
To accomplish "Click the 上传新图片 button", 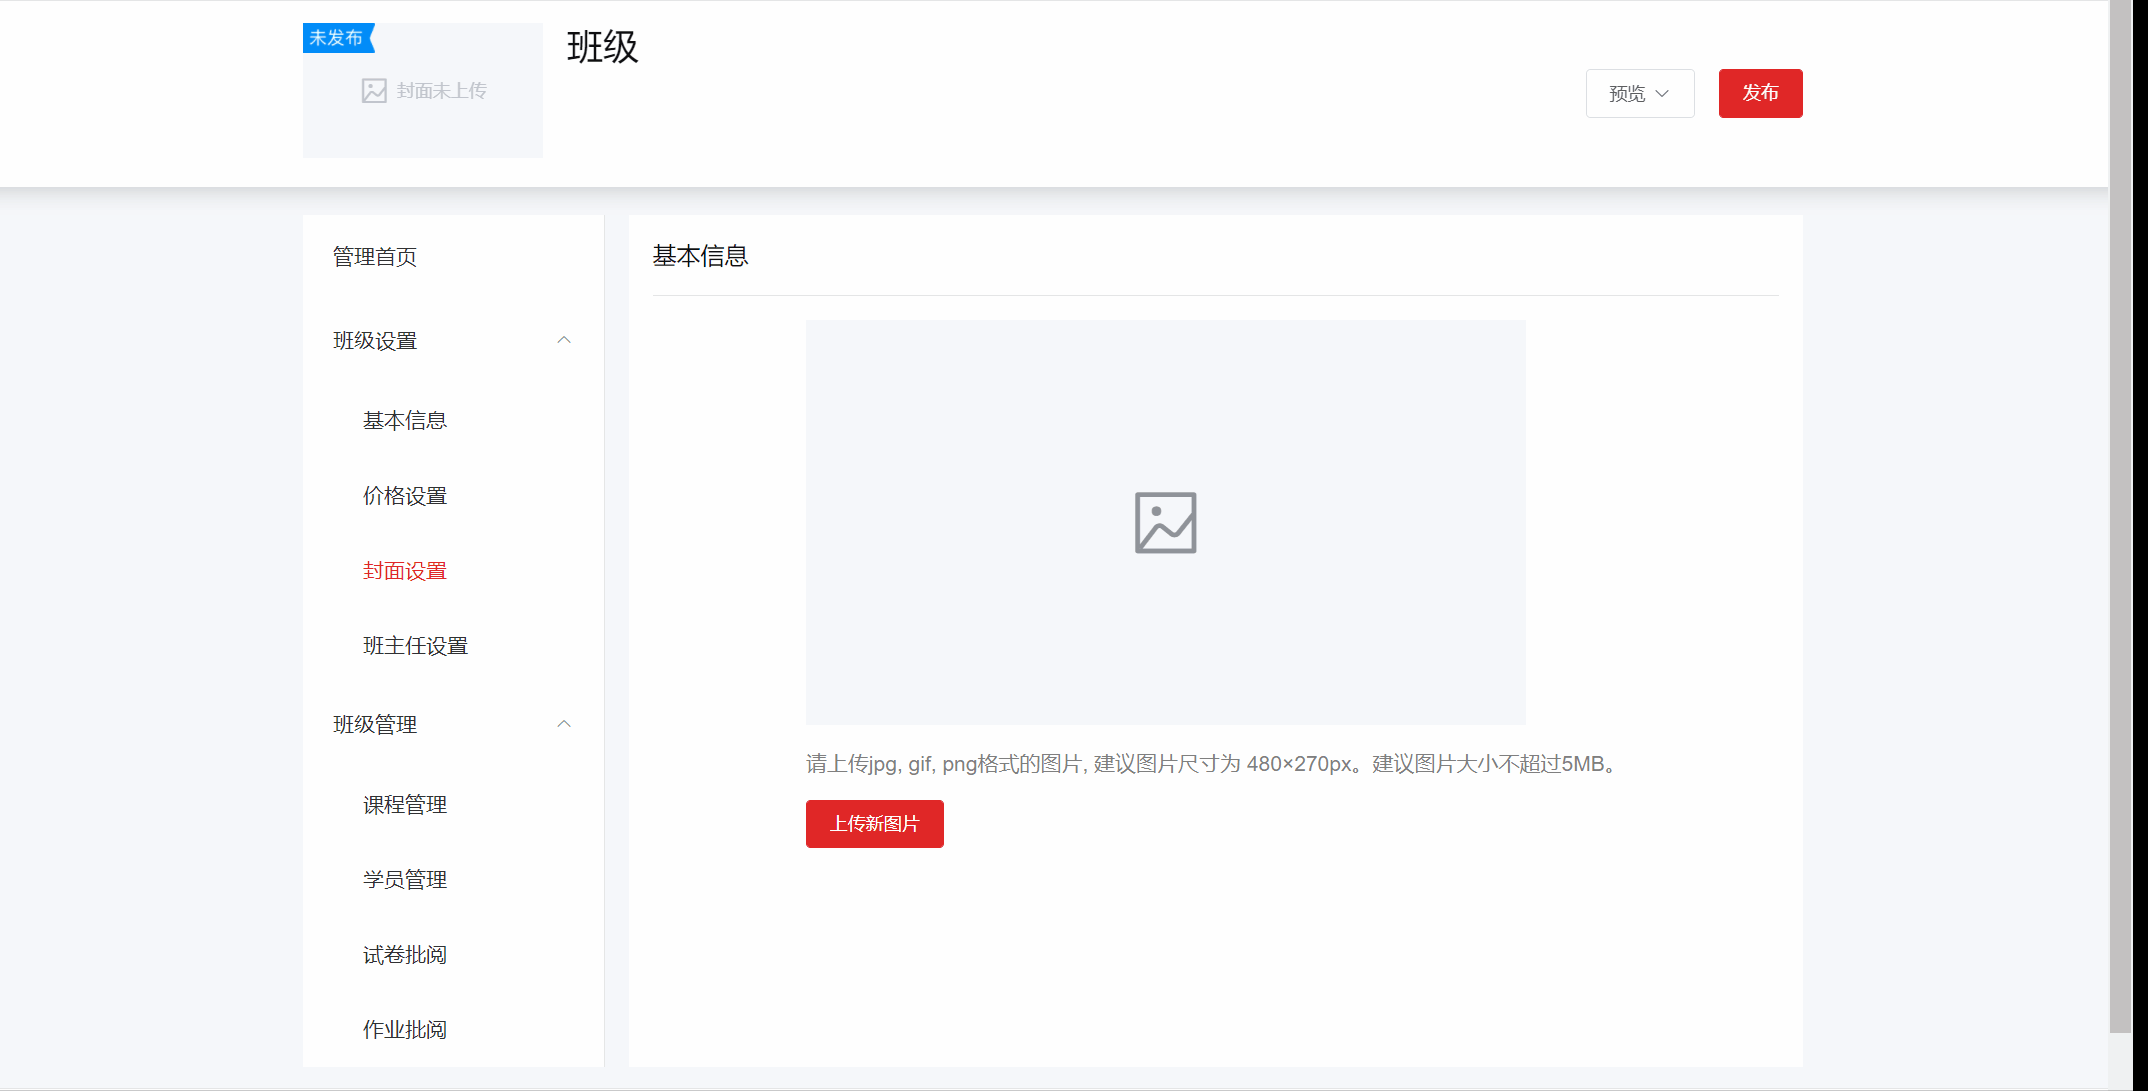I will coord(874,823).
